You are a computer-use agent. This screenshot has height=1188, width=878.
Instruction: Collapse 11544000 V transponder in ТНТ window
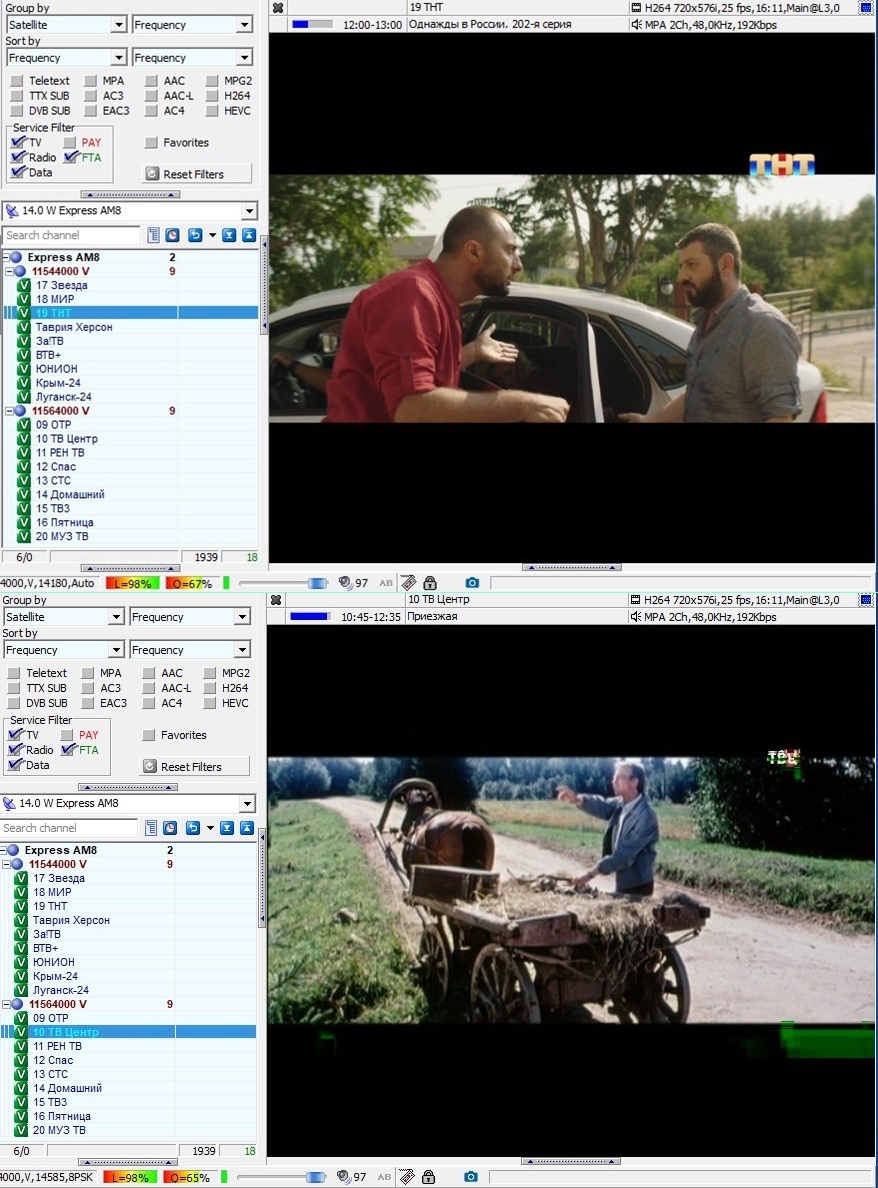[9, 271]
